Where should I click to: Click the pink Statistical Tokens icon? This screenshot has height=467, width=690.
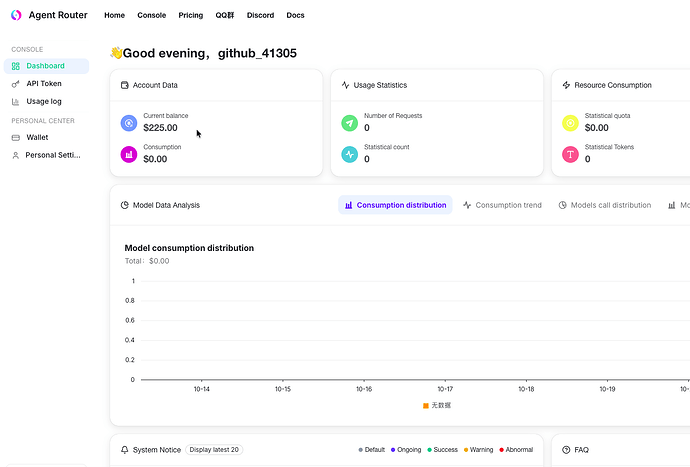[x=570, y=154]
